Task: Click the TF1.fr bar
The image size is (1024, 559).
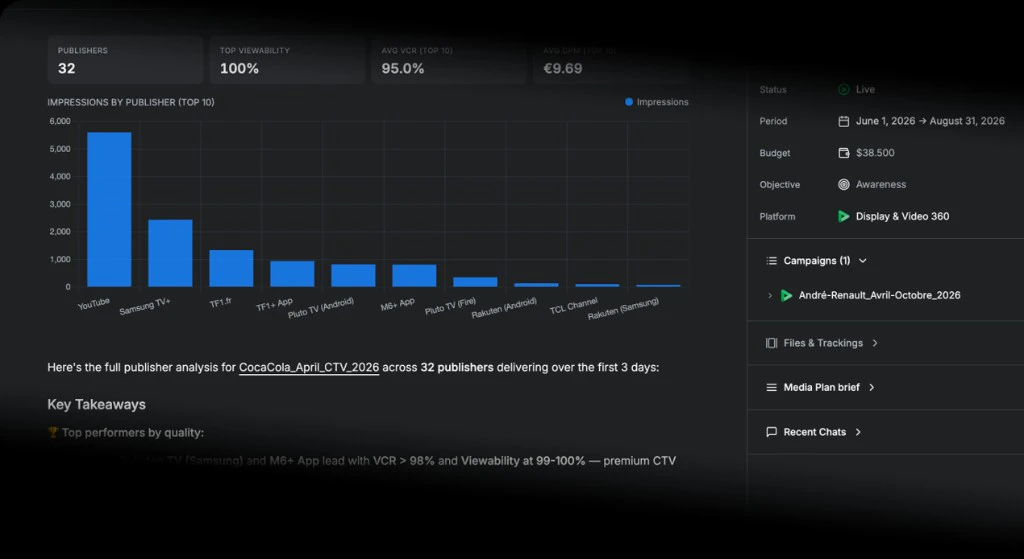Action: [x=231, y=268]
